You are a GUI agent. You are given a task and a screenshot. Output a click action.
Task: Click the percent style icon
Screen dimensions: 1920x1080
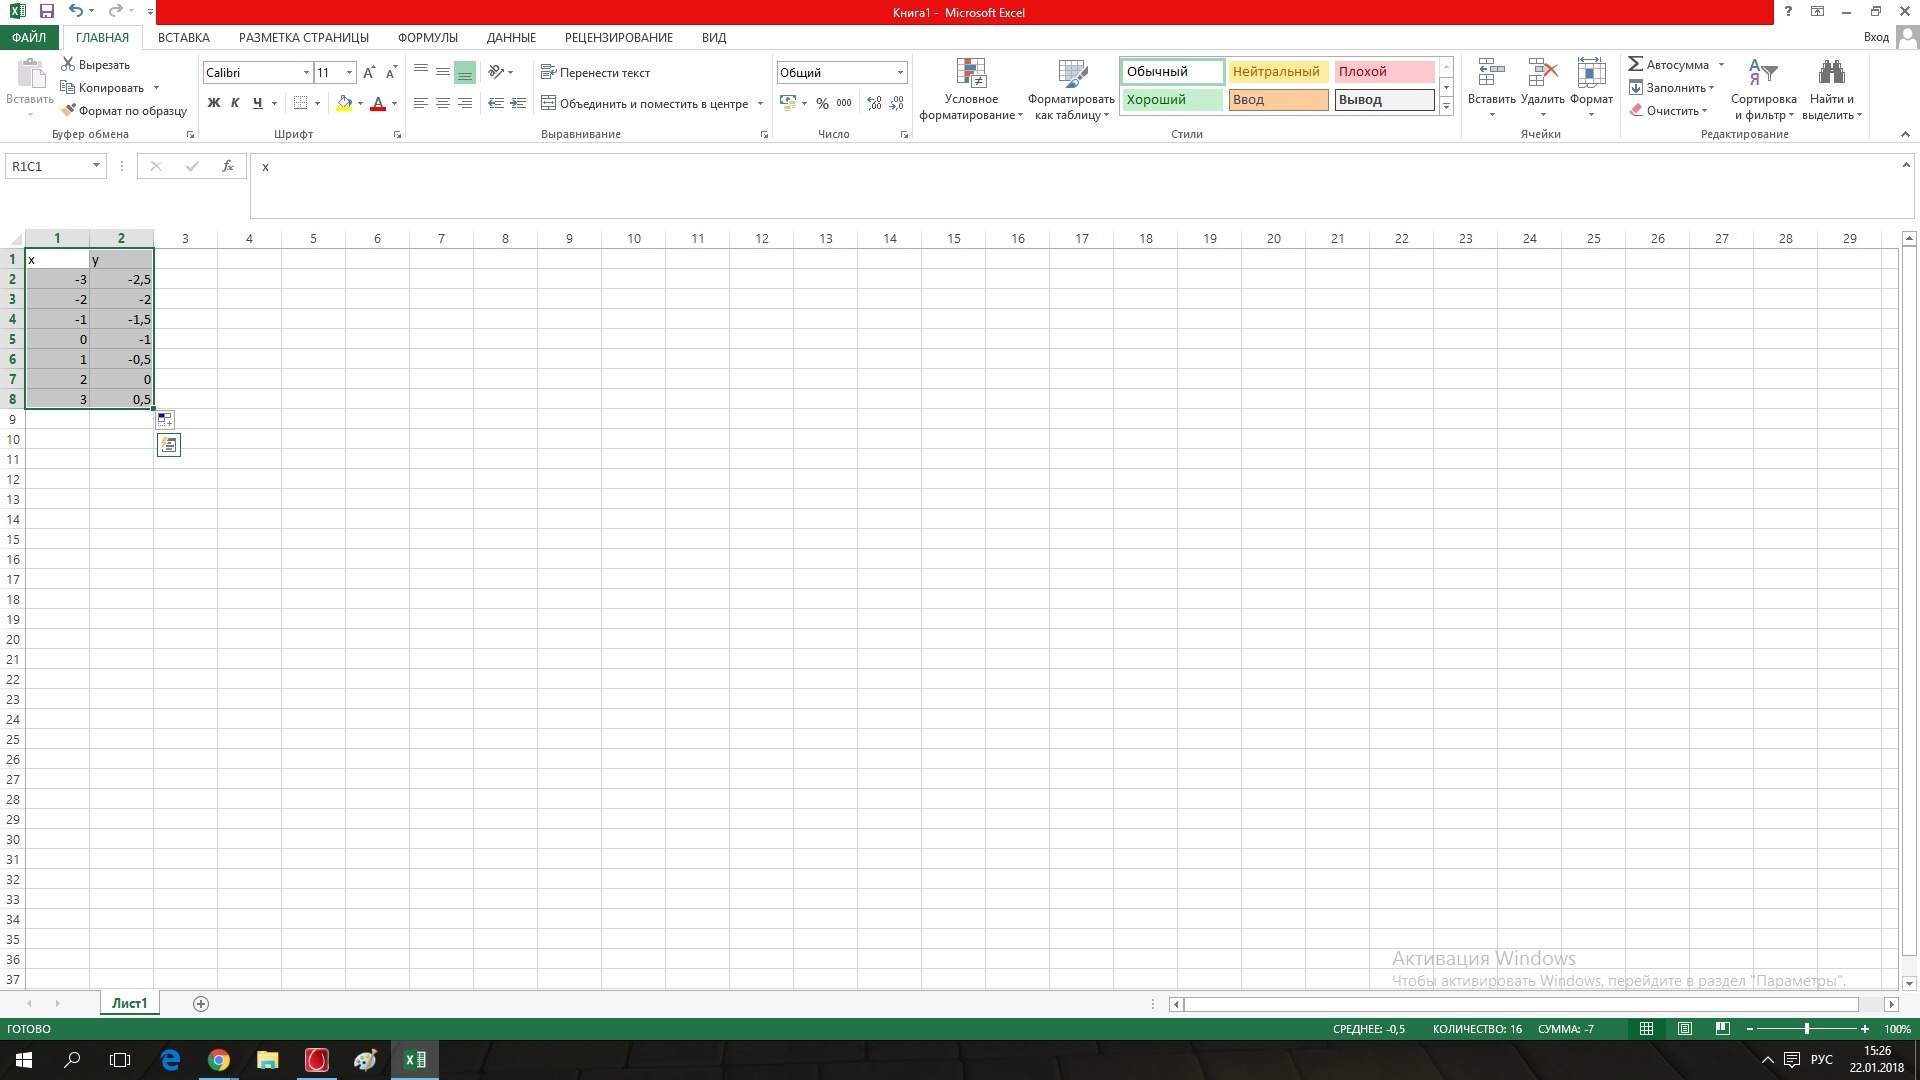(x=822, y=103)
